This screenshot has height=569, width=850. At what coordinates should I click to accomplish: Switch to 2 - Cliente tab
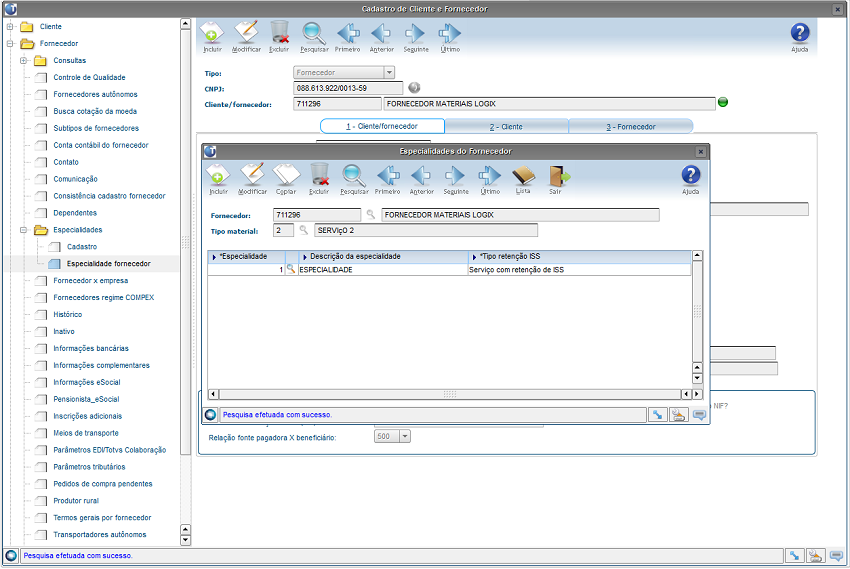[x=506, y=127]
